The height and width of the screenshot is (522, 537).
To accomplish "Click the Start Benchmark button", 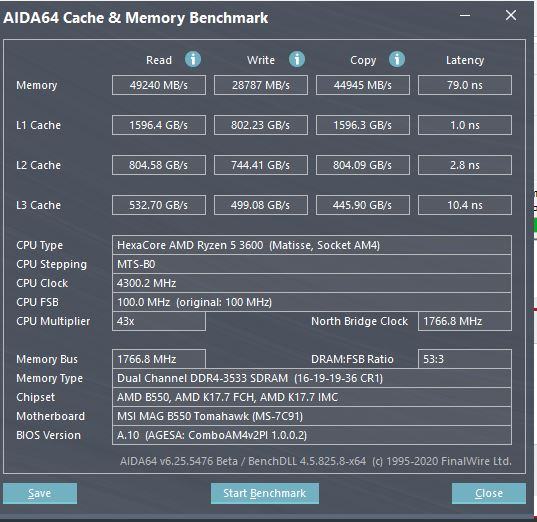I will point(265,493).
